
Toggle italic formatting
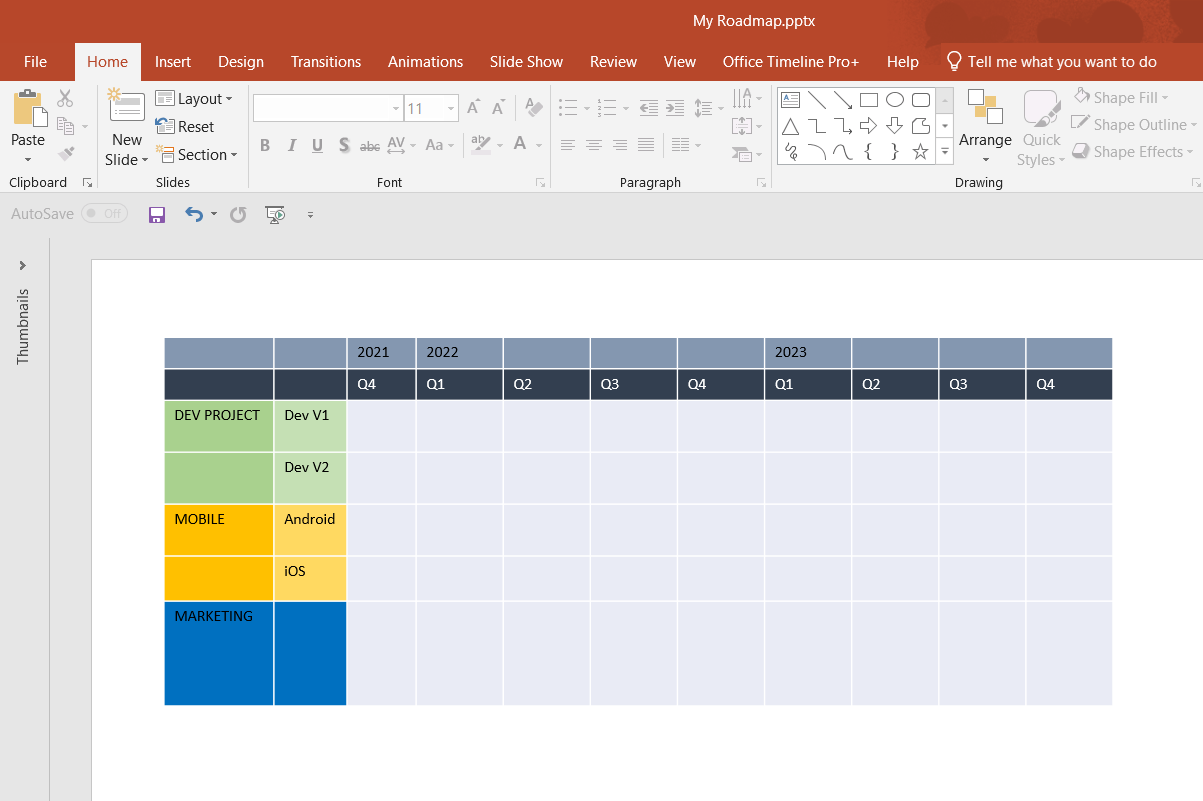coord(291,145)
